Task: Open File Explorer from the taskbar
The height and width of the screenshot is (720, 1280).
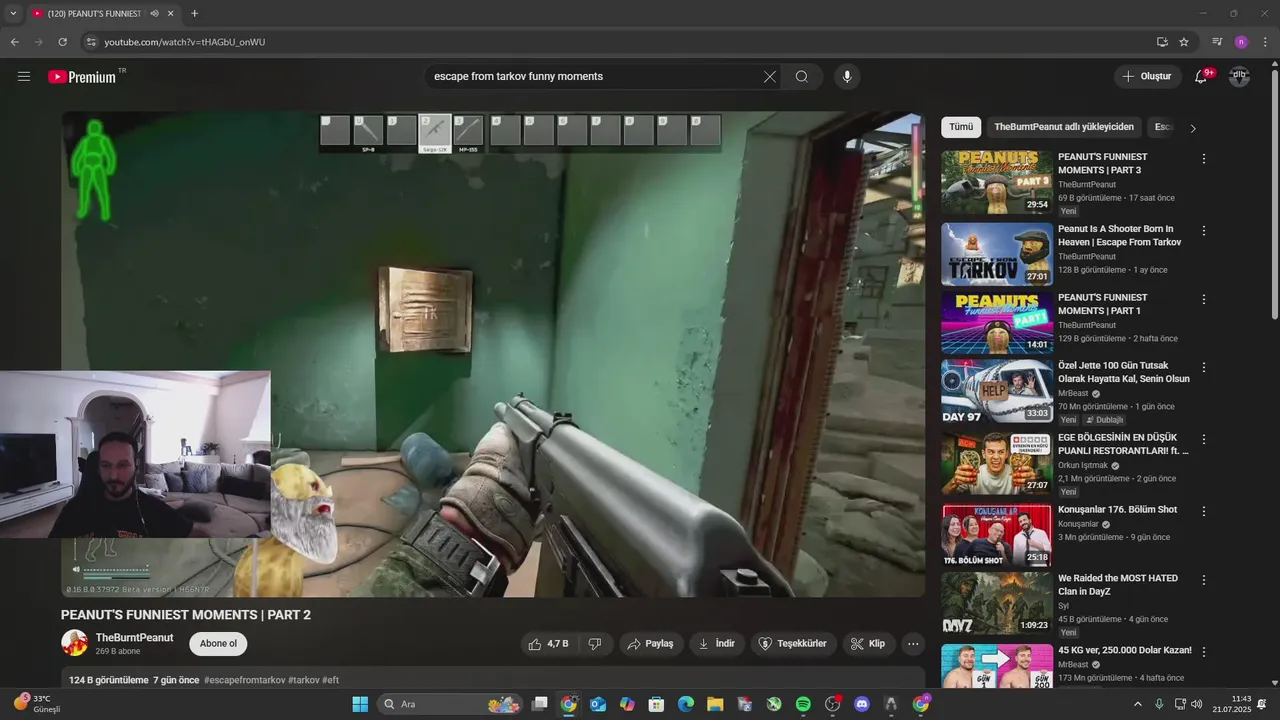Action: tap(715, 704)
